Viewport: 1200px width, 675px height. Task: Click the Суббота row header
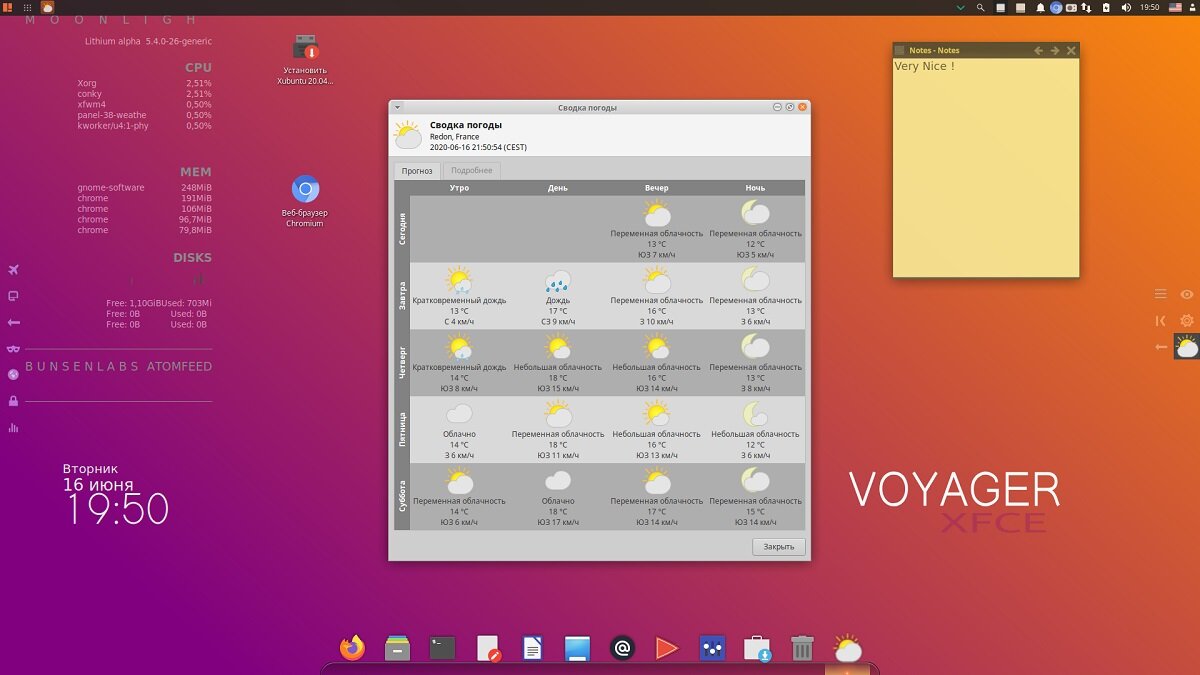pyautogui.click(x=402, y=496)
